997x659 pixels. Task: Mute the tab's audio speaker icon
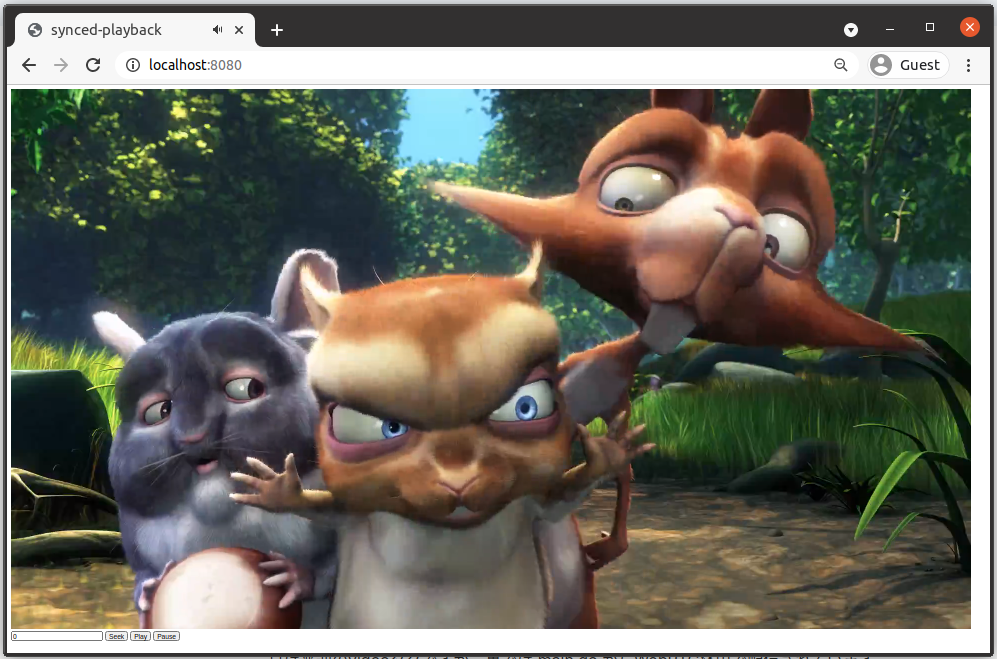[x=217, y=30]
